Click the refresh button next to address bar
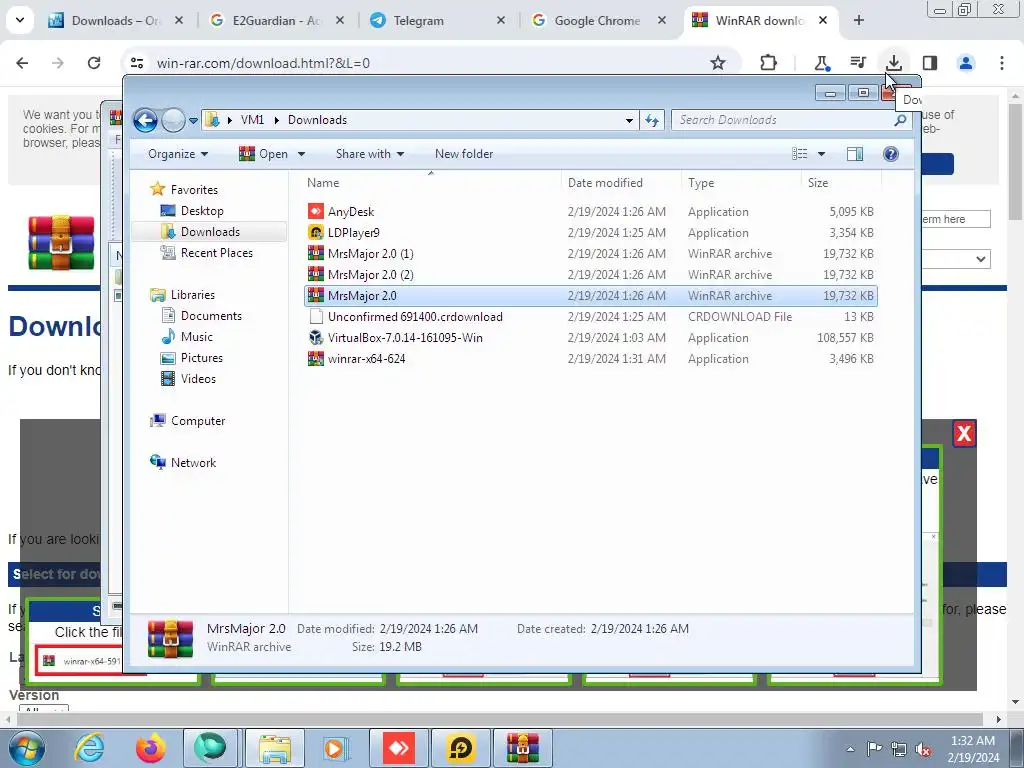 pos(652,120)
